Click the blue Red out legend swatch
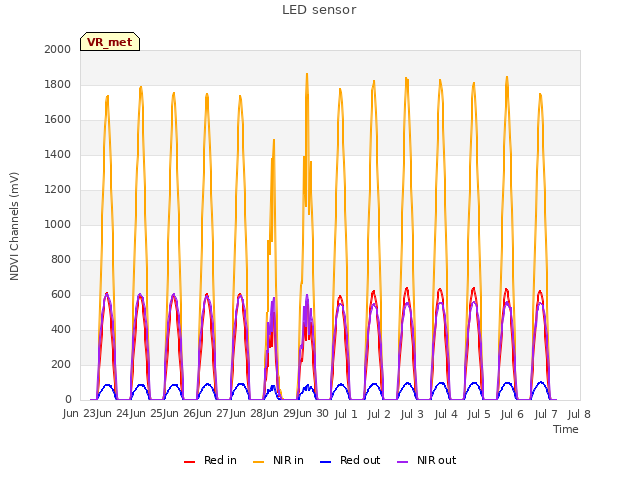640x480 pixels. (325, 462)
